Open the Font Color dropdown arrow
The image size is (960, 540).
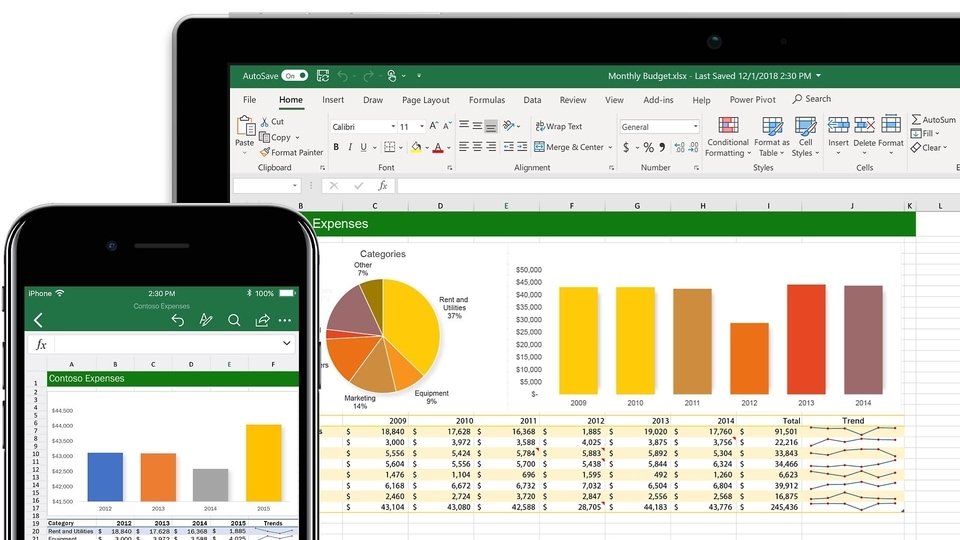pyautogui.click(x=449, y=148)
